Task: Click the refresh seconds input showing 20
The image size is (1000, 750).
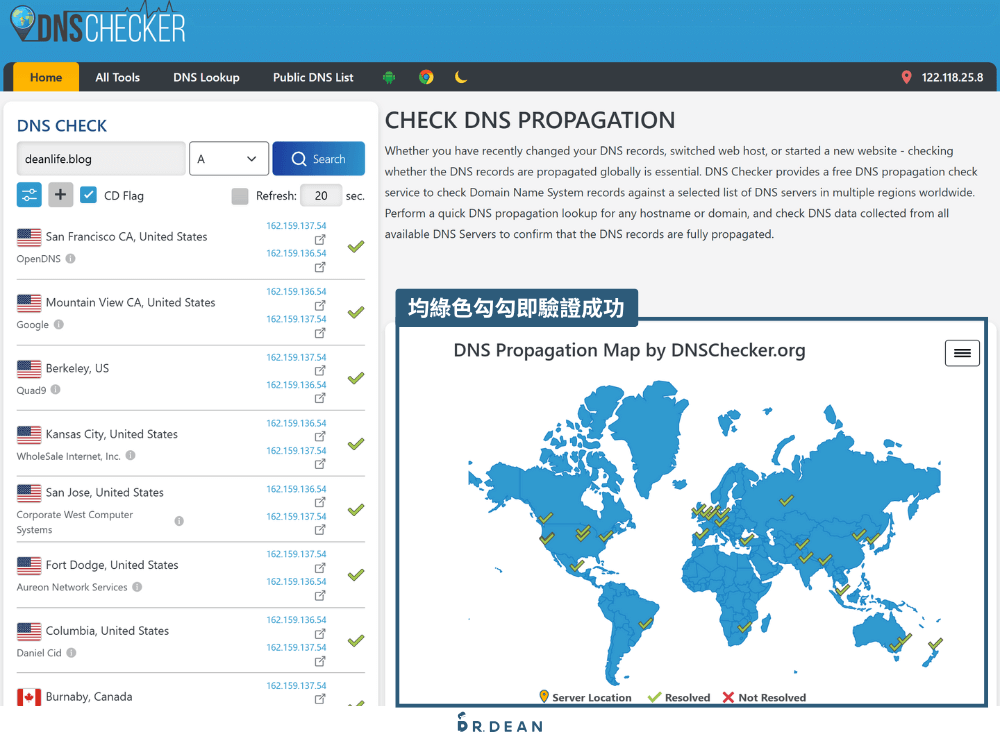Action: [320, 194]
